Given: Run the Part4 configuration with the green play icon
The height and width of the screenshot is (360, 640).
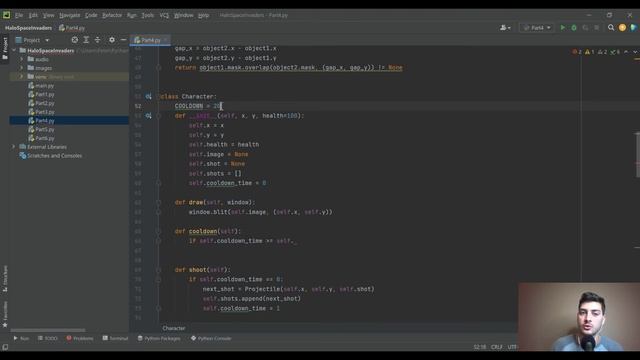Looking at the screenshot, I should coord(563,28).
